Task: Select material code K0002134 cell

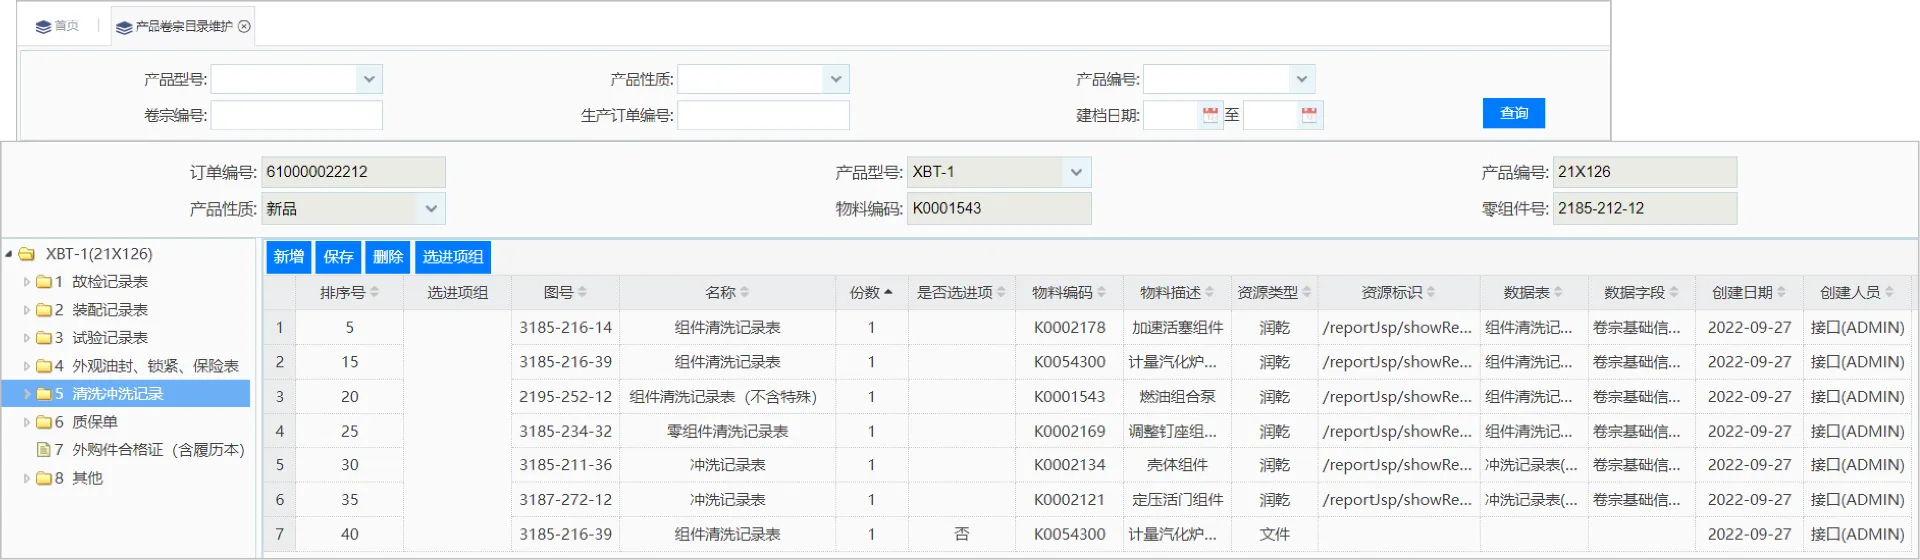Action: [1069, 465]
